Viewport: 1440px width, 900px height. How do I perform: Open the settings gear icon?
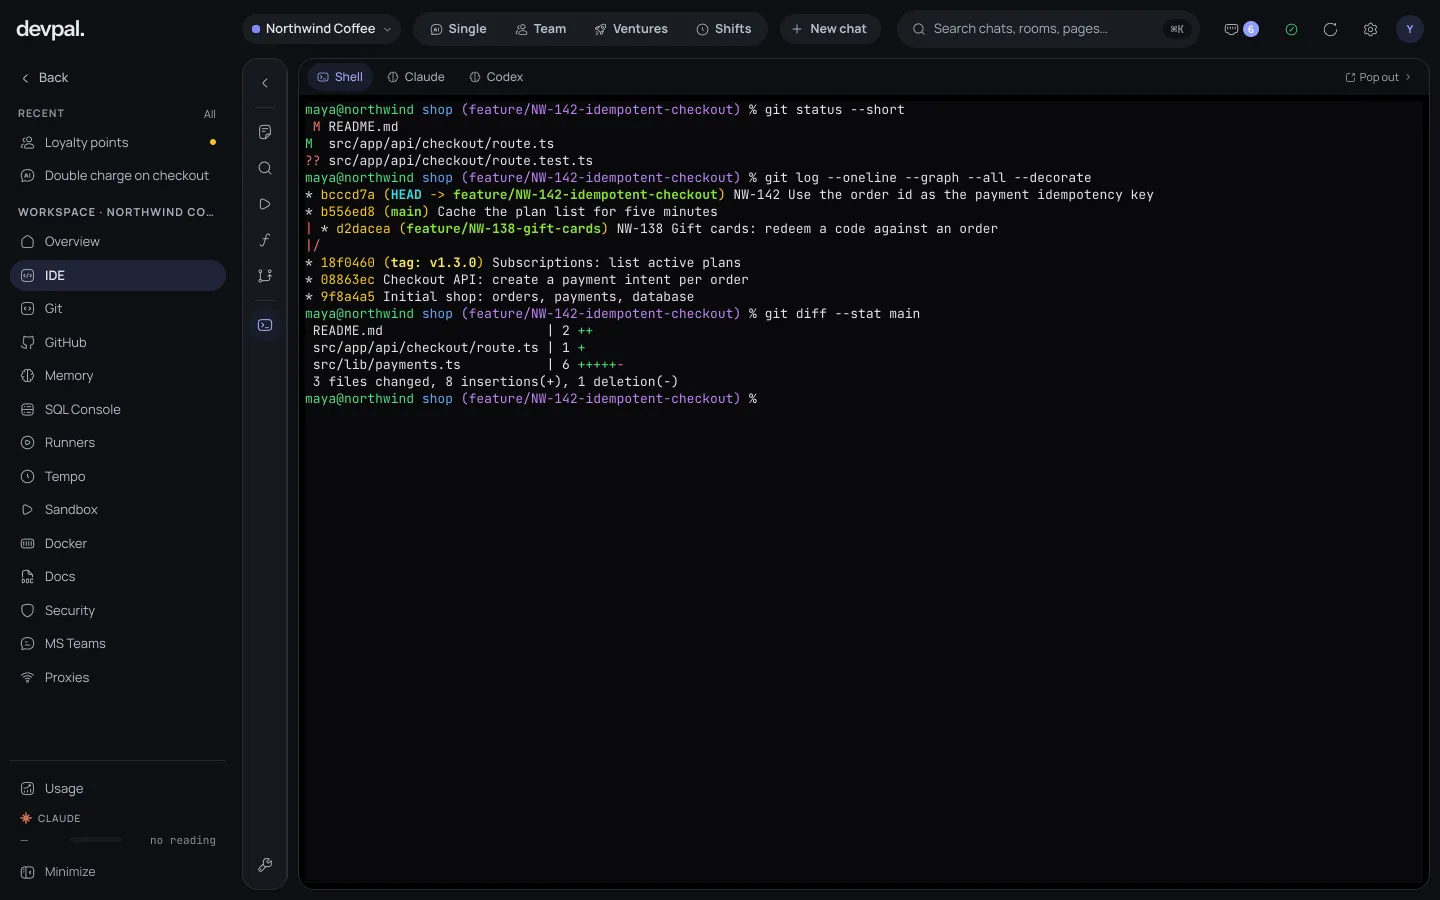point(1370,29)
